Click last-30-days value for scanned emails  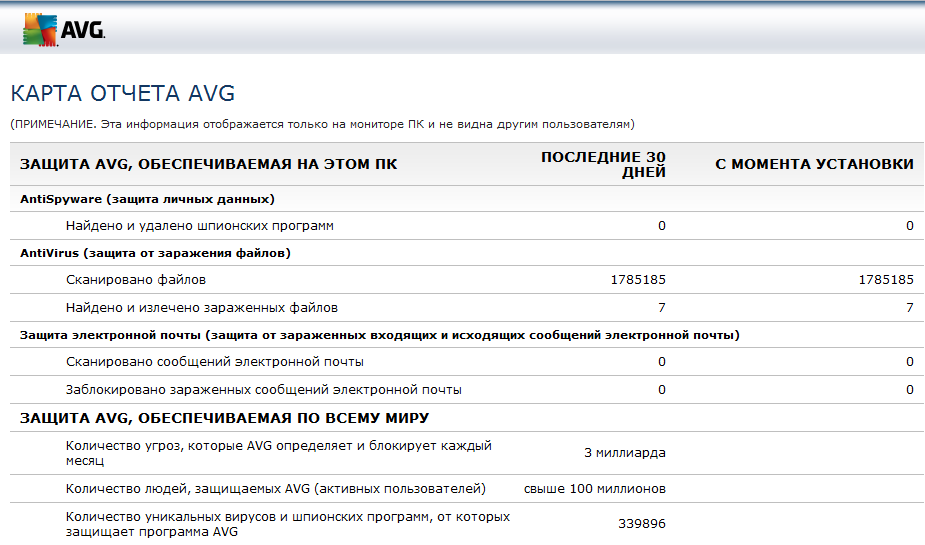(x=662, y=362)
